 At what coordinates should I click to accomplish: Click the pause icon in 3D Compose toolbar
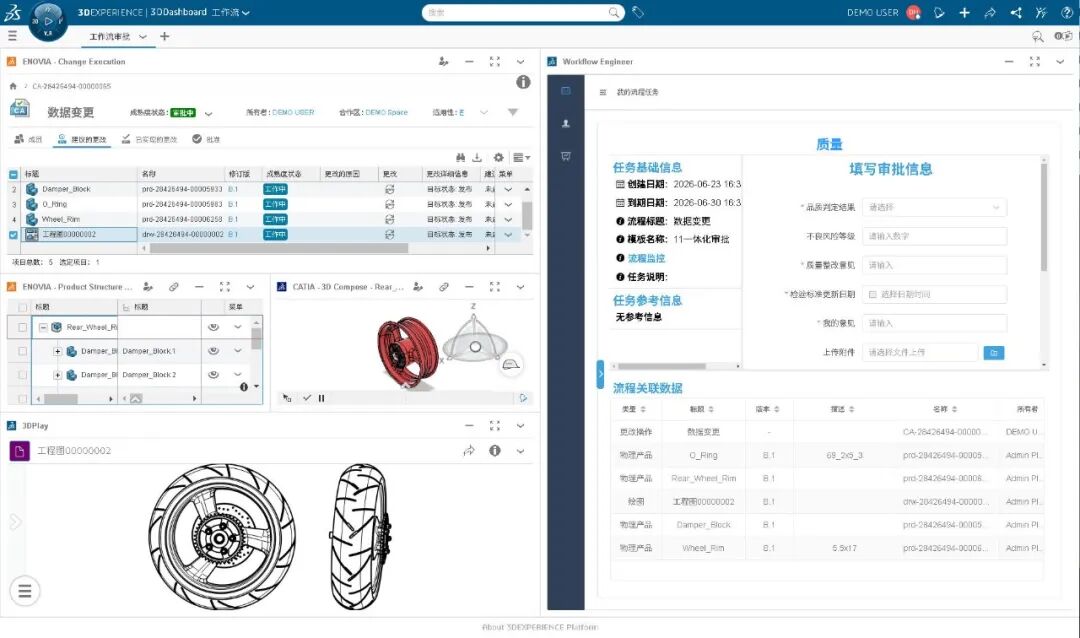[322, 398]
